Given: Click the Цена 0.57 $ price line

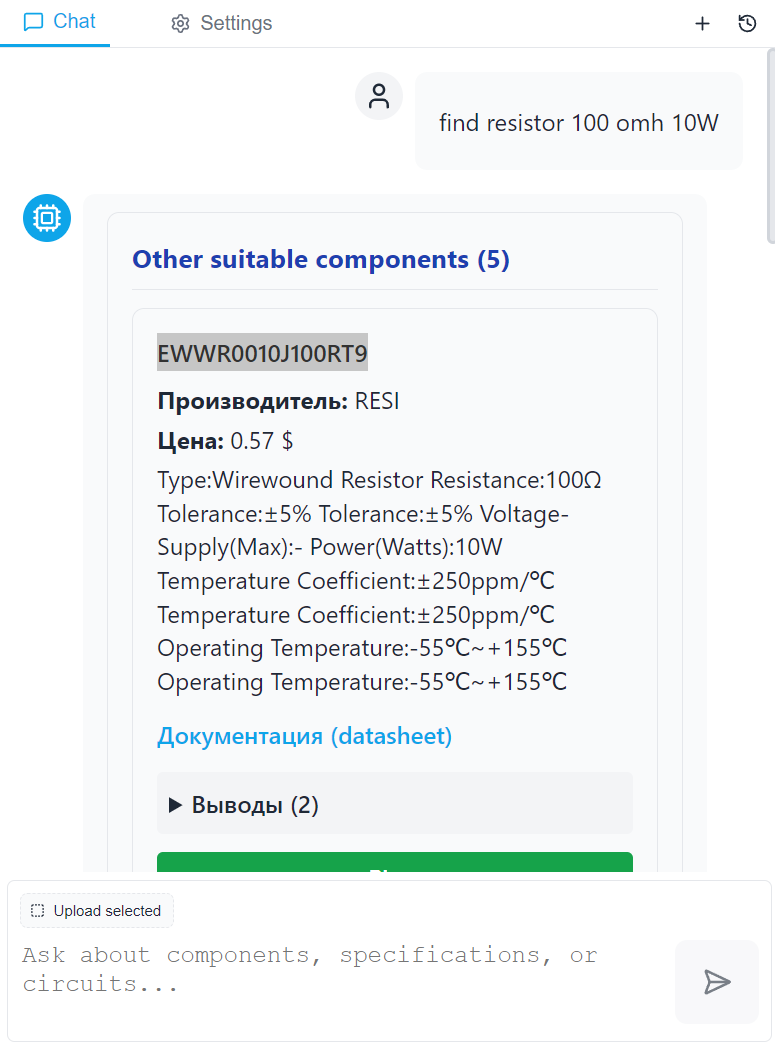Looking at the screenshot, I should click(225, 441).
